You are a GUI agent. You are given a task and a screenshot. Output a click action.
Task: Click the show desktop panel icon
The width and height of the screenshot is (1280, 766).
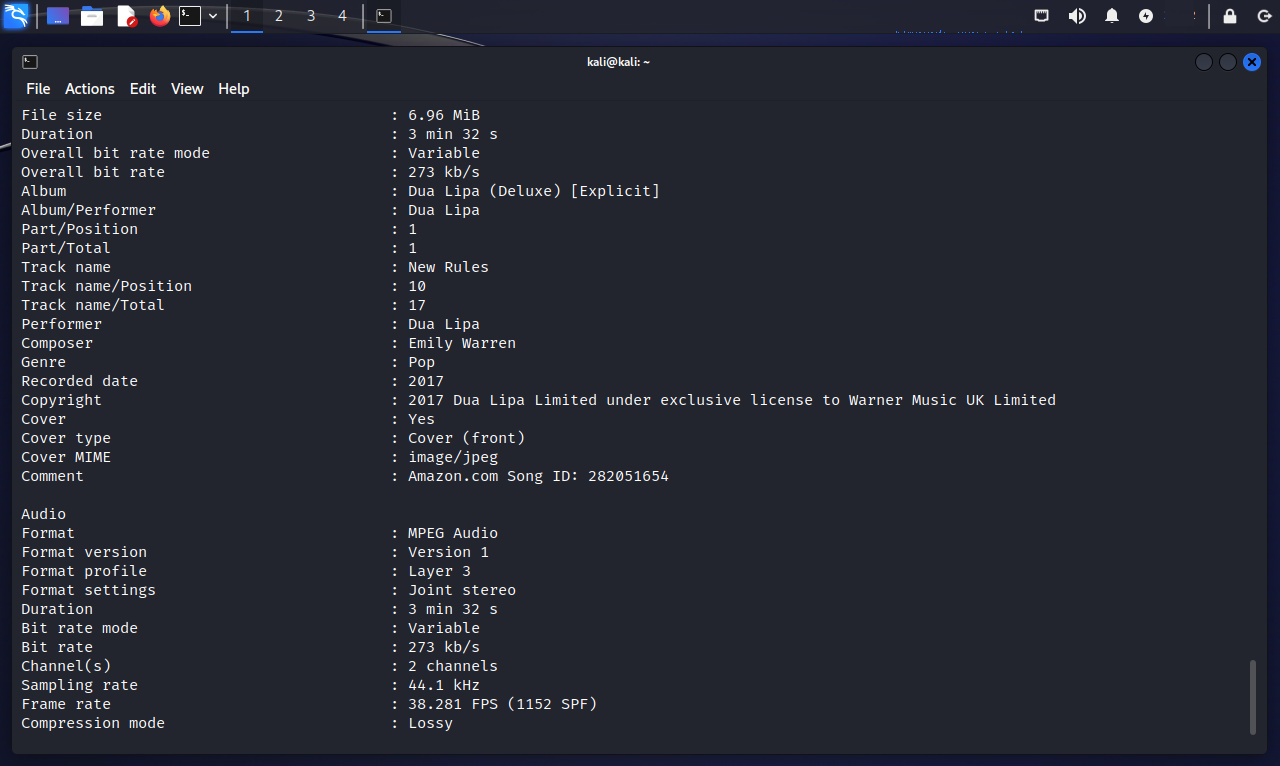(x=58, y=16)
